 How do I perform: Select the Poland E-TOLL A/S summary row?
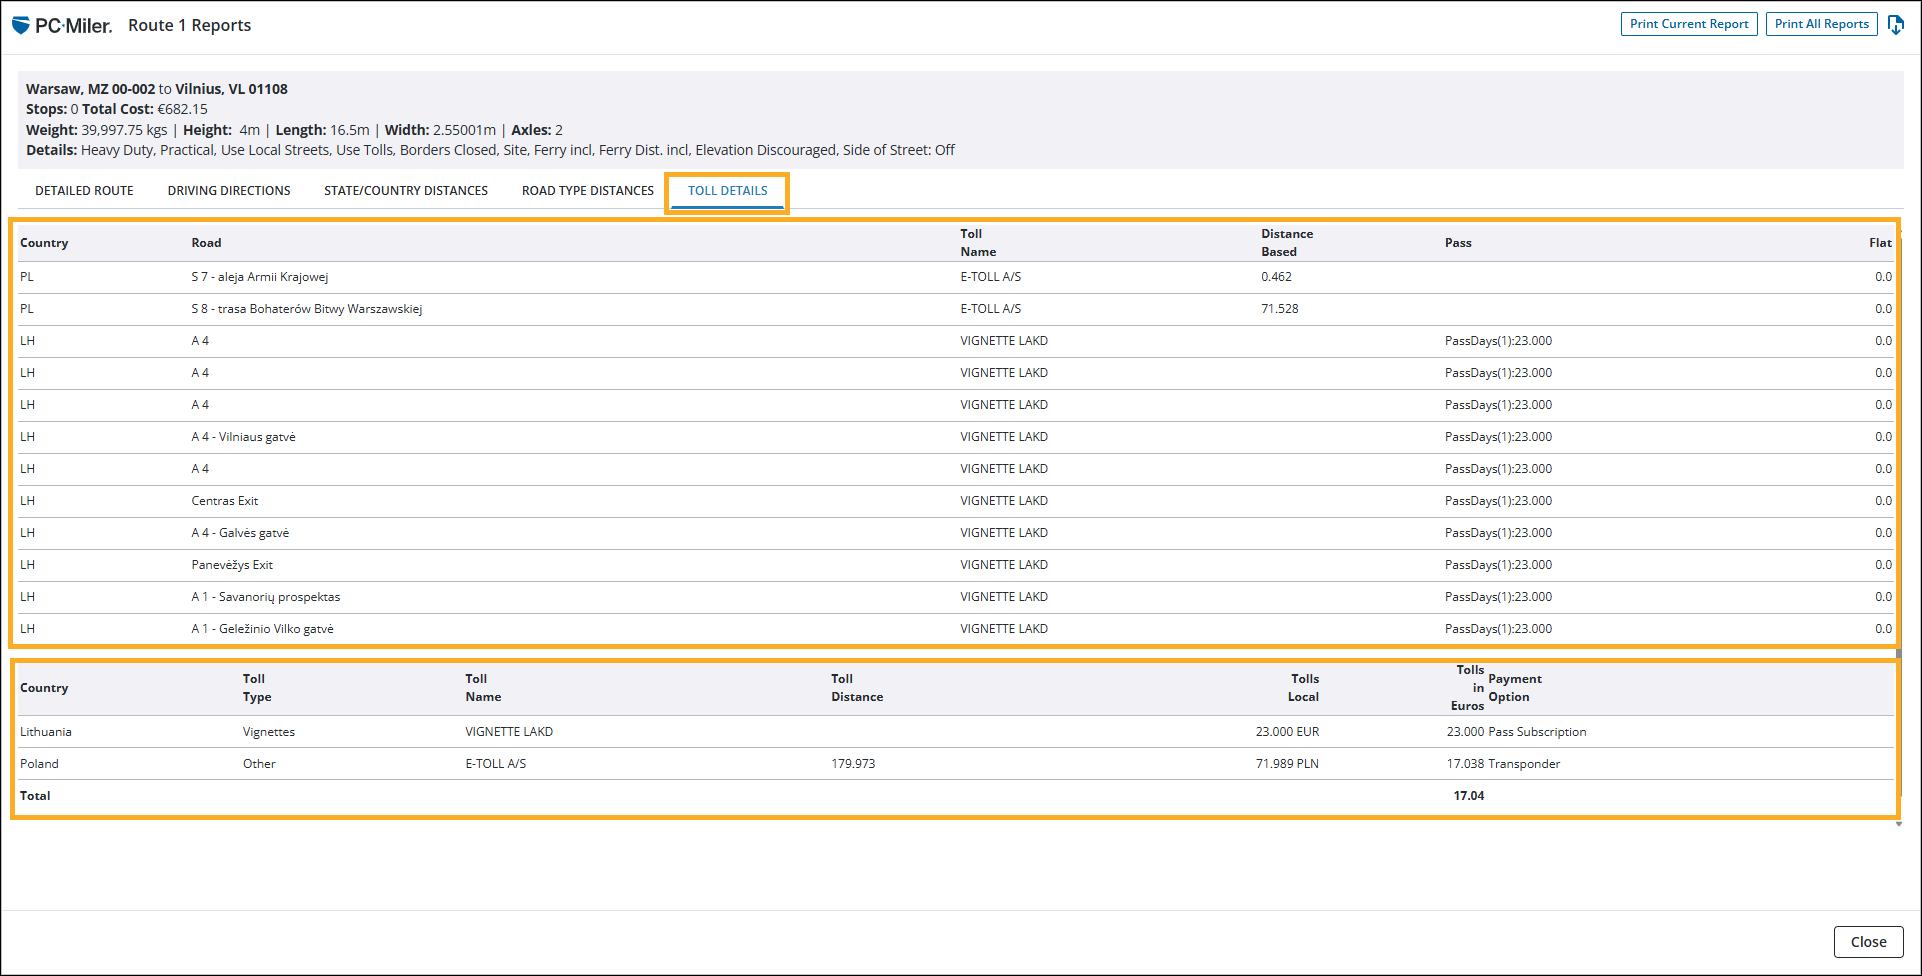[495, 764]
